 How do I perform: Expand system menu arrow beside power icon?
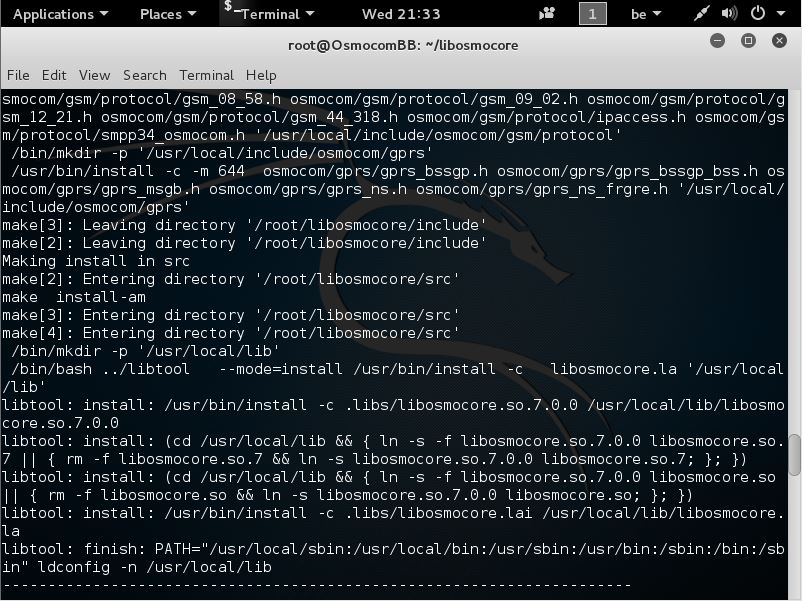click(x=781, y=14)
